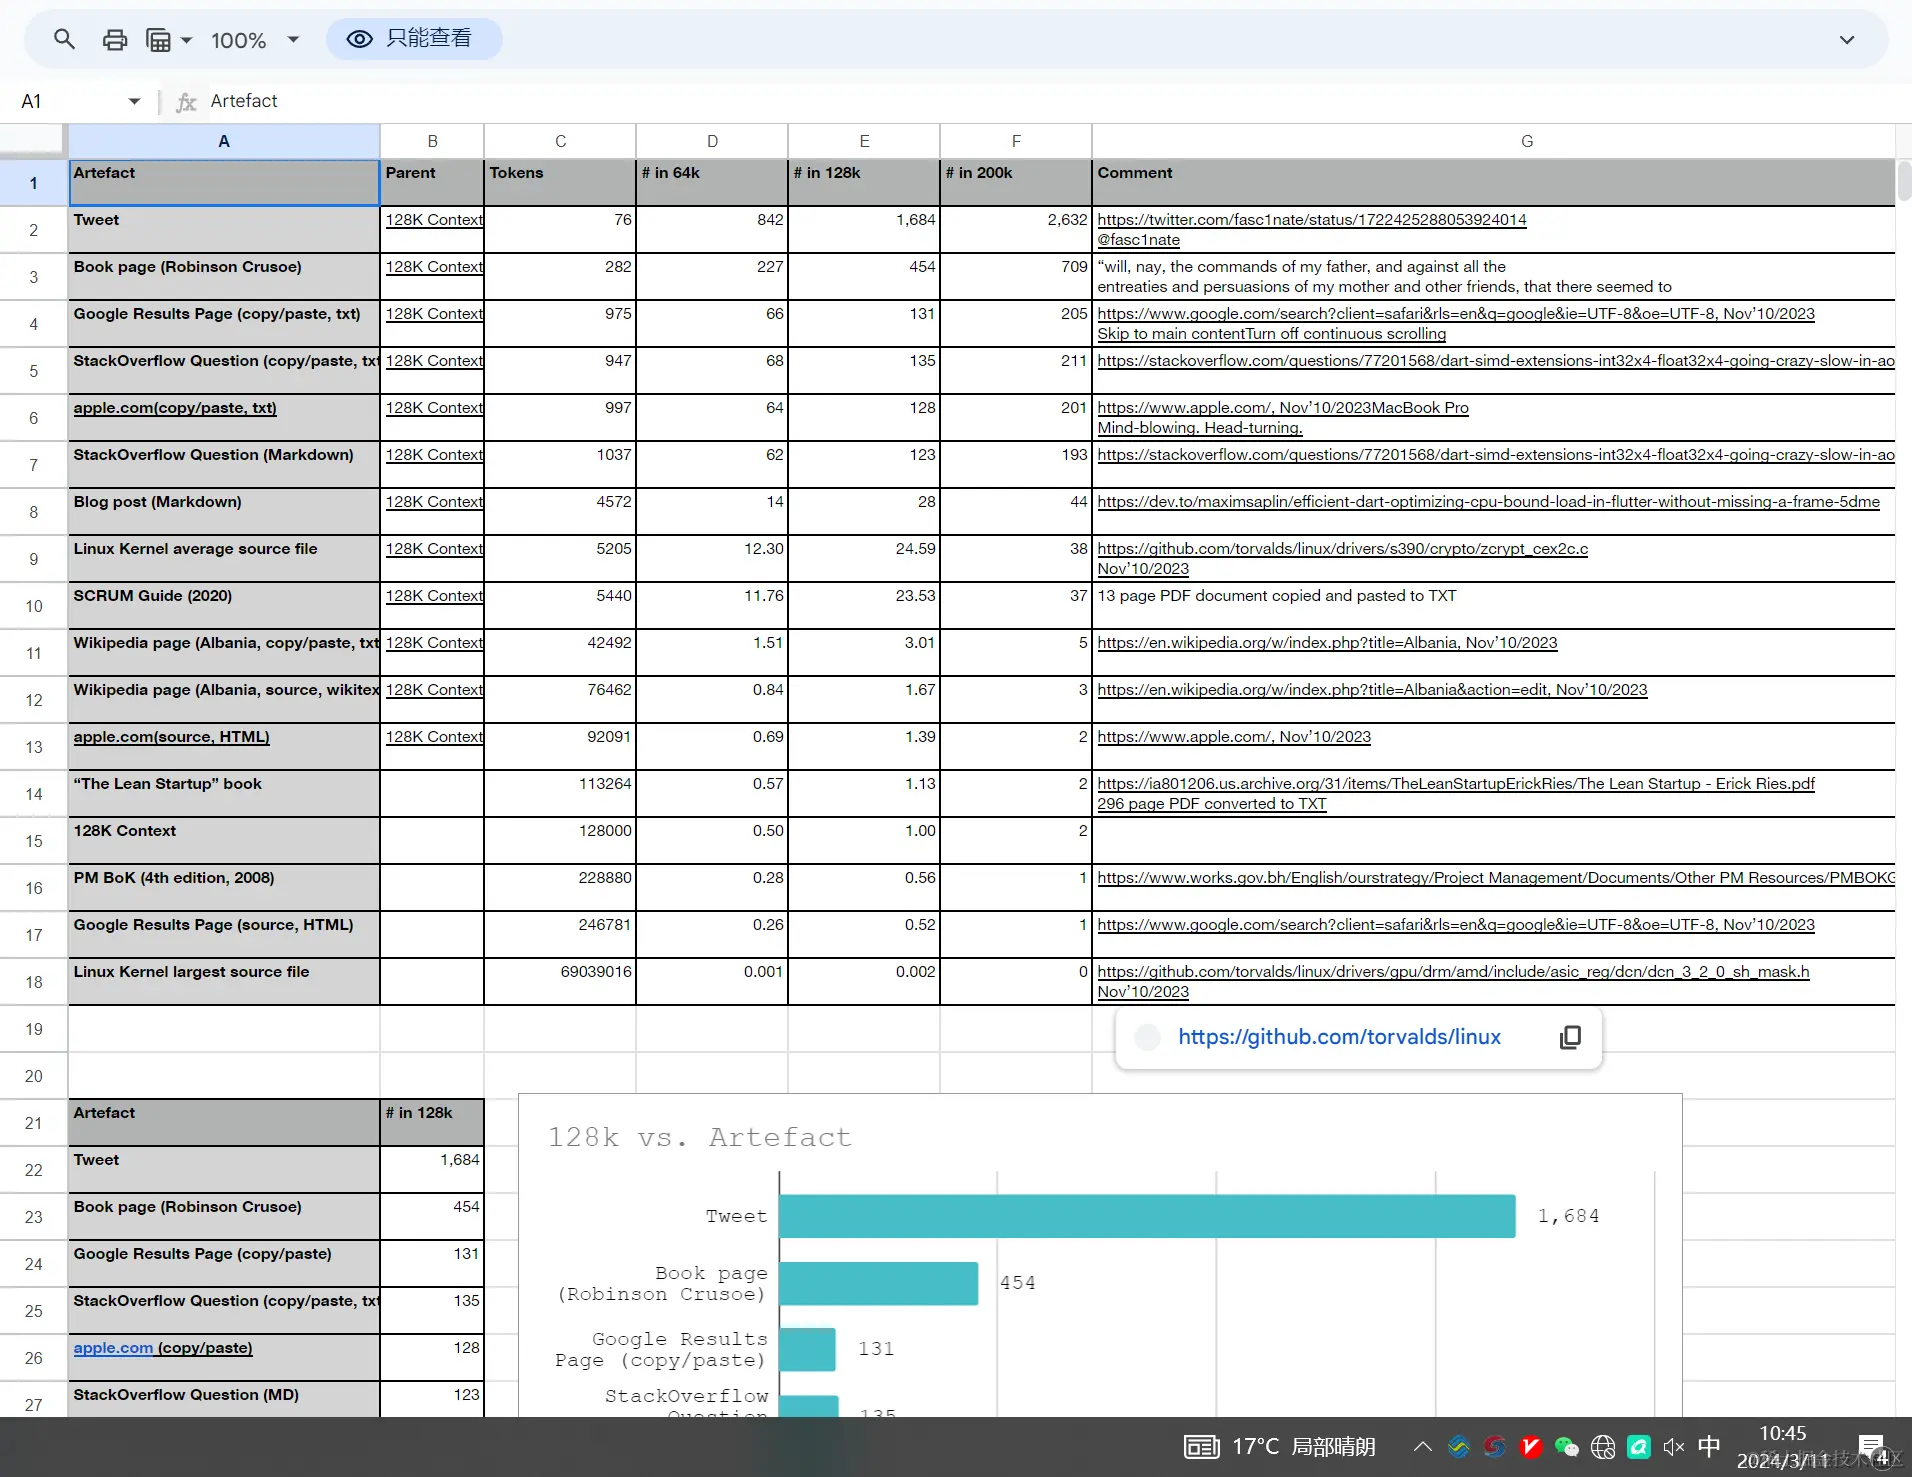Click the view-only 只能查看 button

414,39
